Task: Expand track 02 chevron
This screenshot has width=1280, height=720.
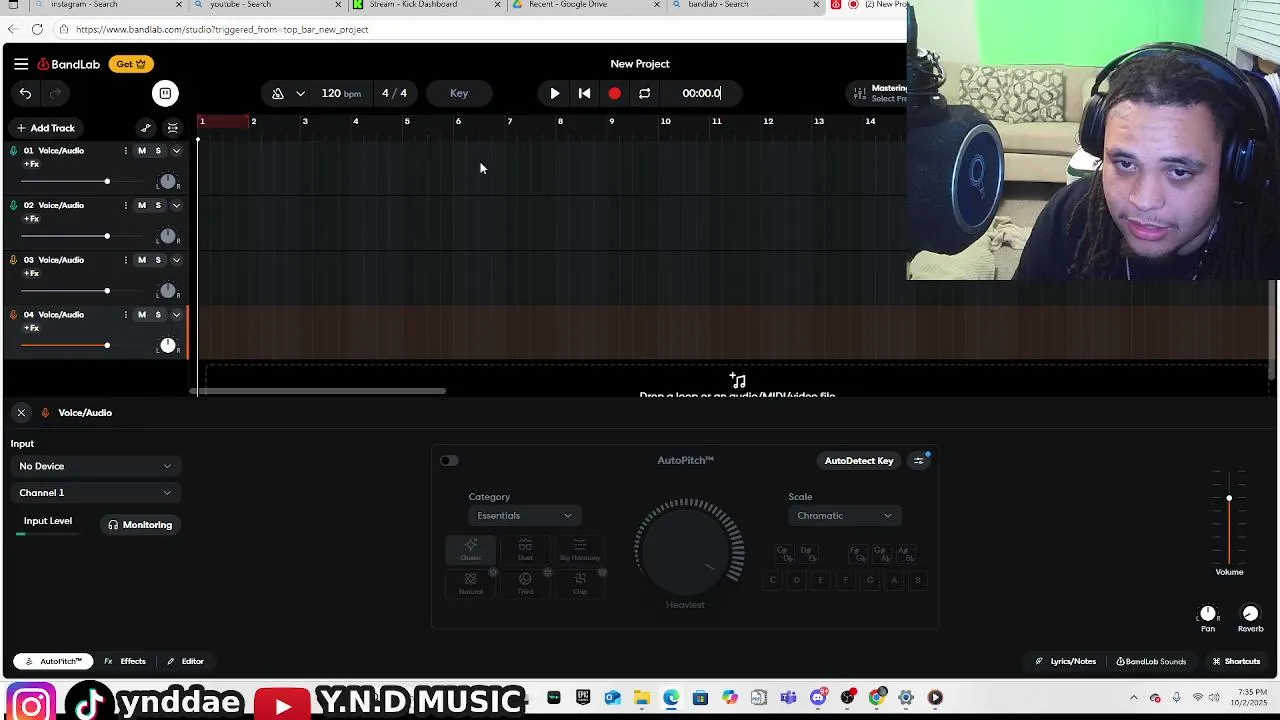Action: pyautogui.click(x=176, y=205)
